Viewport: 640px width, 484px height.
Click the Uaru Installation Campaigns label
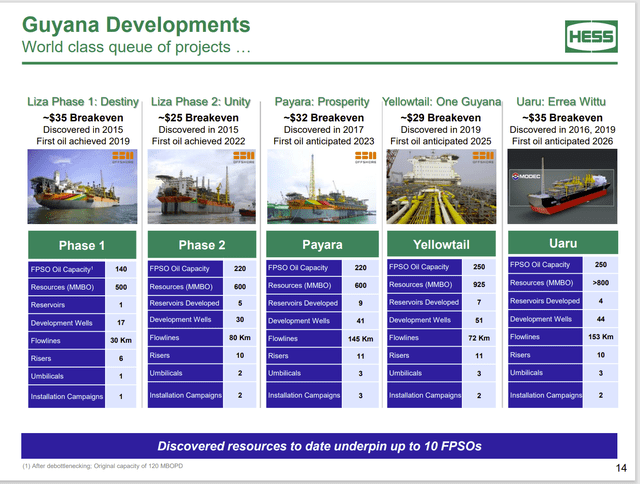546,395
